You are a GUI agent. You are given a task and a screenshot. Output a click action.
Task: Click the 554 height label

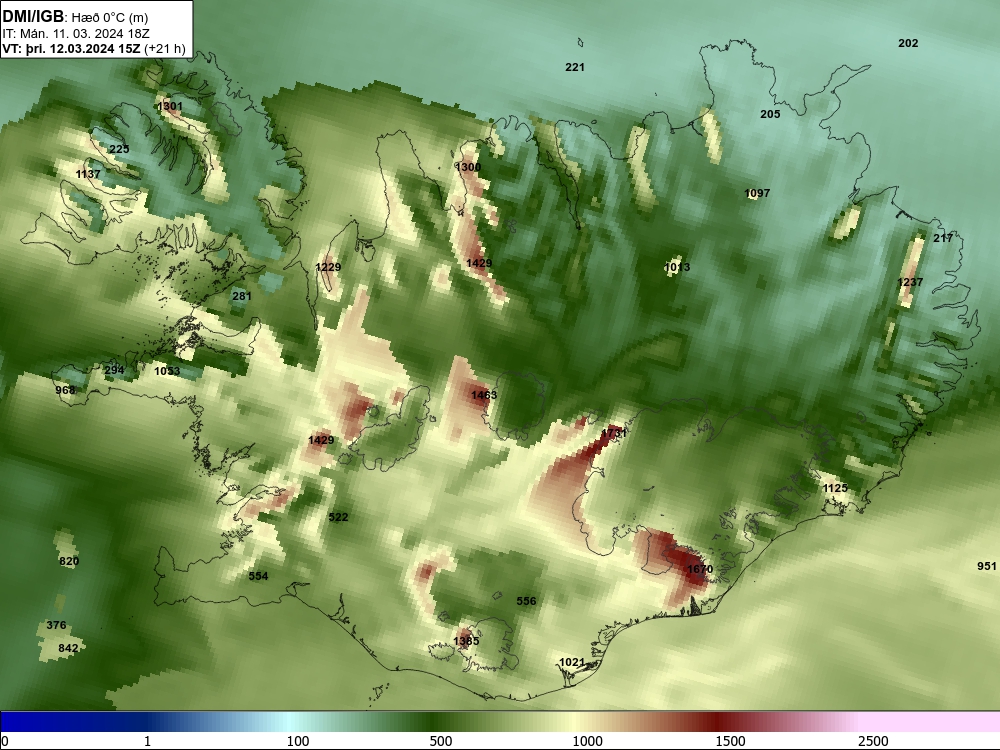click(258, 577)
